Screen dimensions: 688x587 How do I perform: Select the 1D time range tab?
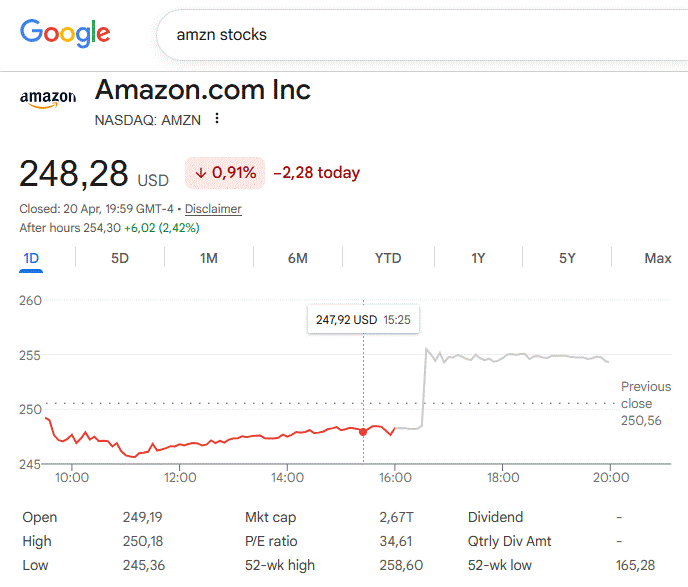coord(31,258)
